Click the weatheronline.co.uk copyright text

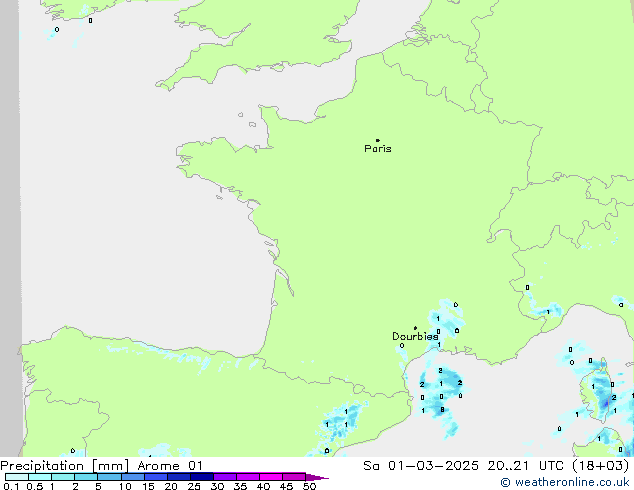565,482
